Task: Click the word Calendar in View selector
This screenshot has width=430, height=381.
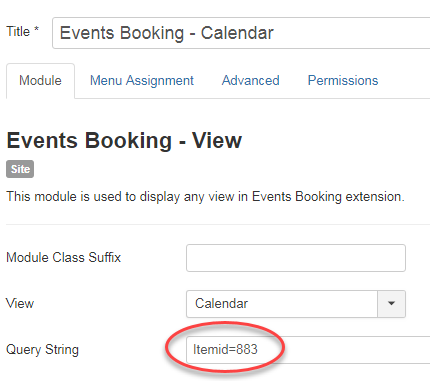Action: (x=221, y=304)
